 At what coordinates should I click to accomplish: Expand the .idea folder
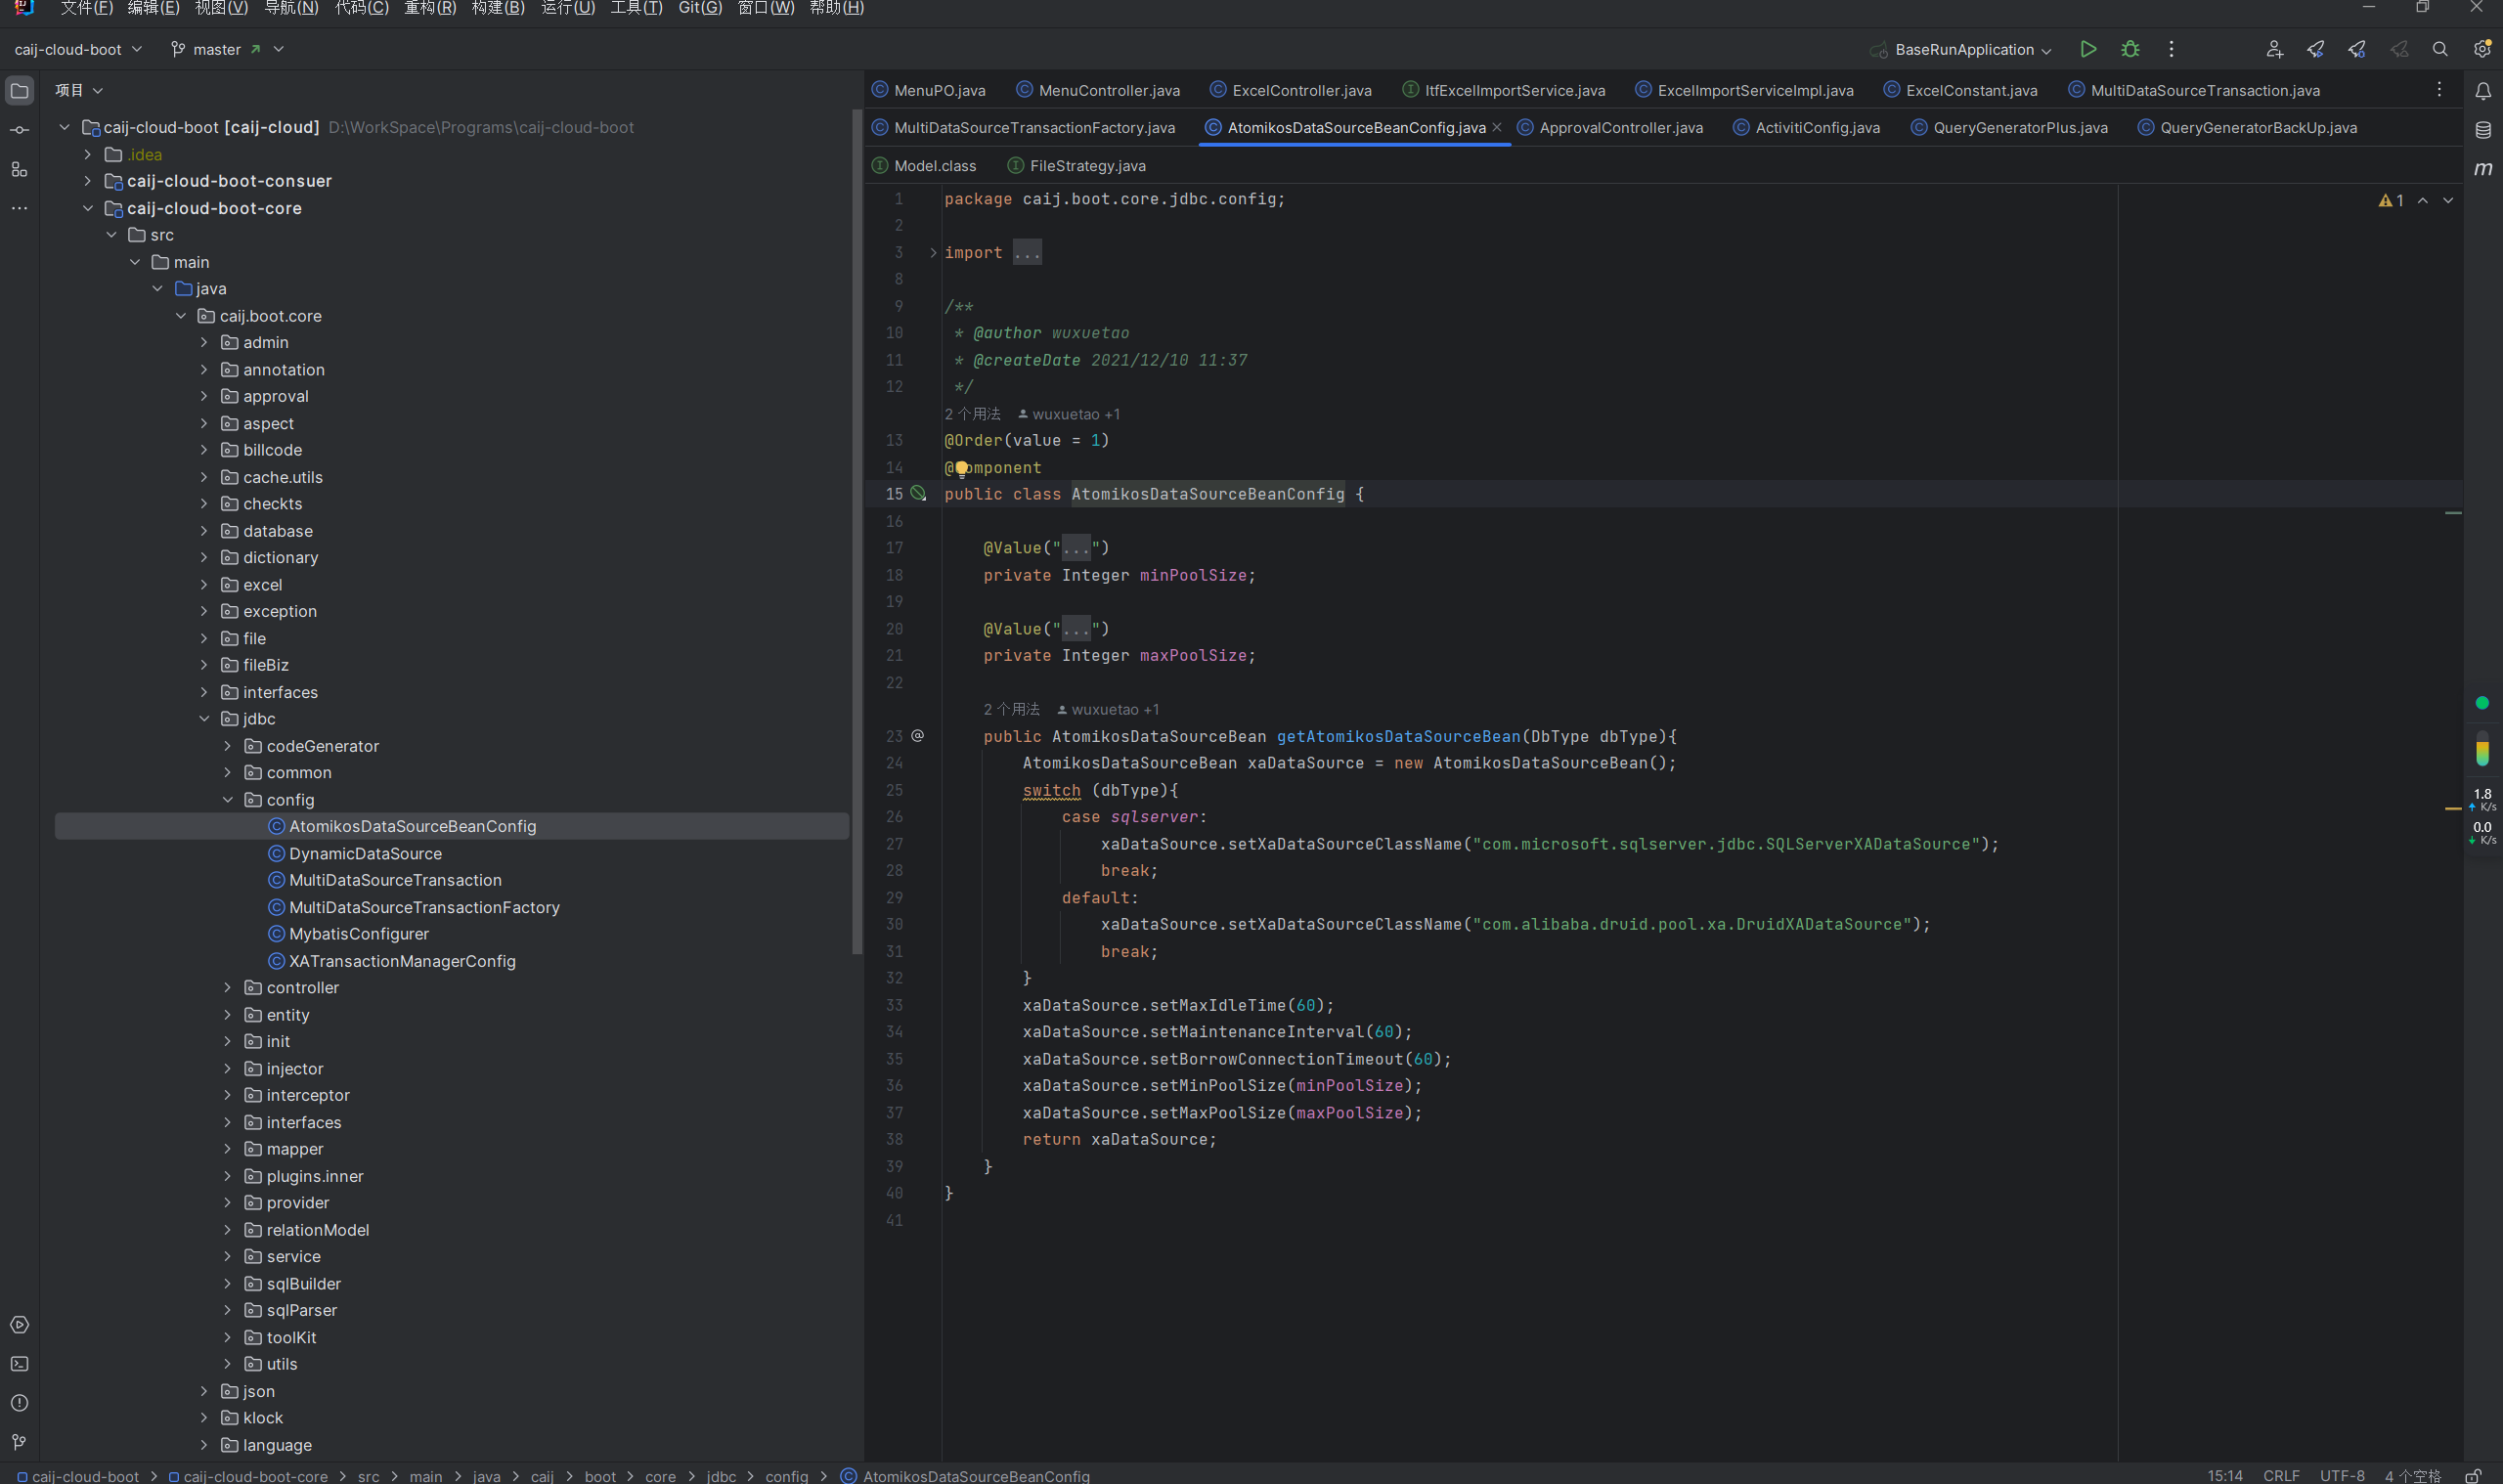(x=88, y=154)
